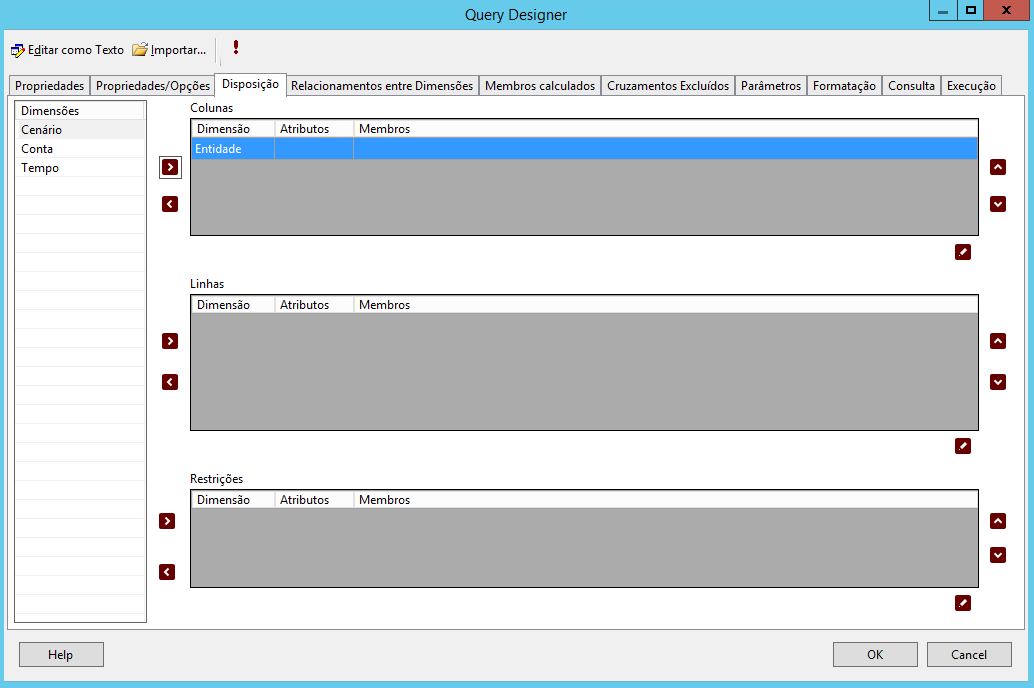Switch to the Execução tab
This screenshot has width=1034, height=688.
(x=971, y=86)
